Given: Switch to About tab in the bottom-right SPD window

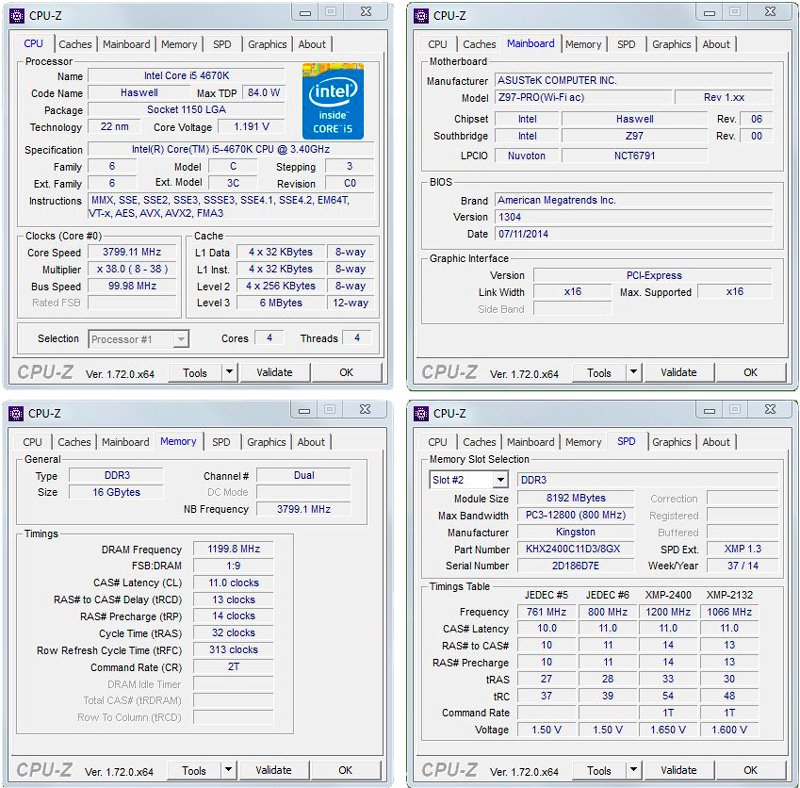Looking at the screenshot, I should click(716, 442).
